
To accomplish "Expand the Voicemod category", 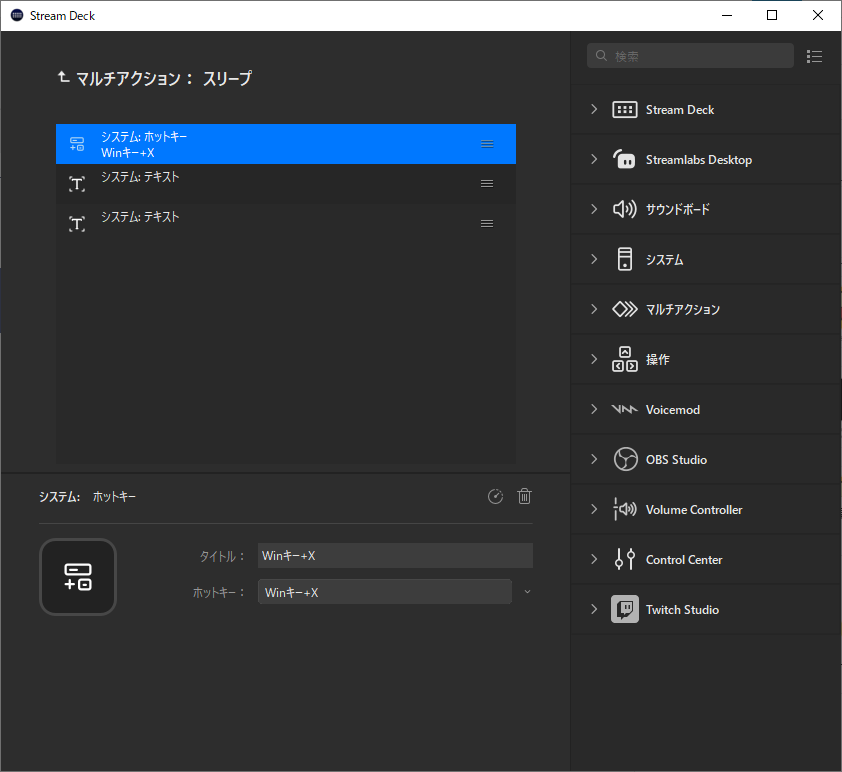I will click(x=594, y=409).
